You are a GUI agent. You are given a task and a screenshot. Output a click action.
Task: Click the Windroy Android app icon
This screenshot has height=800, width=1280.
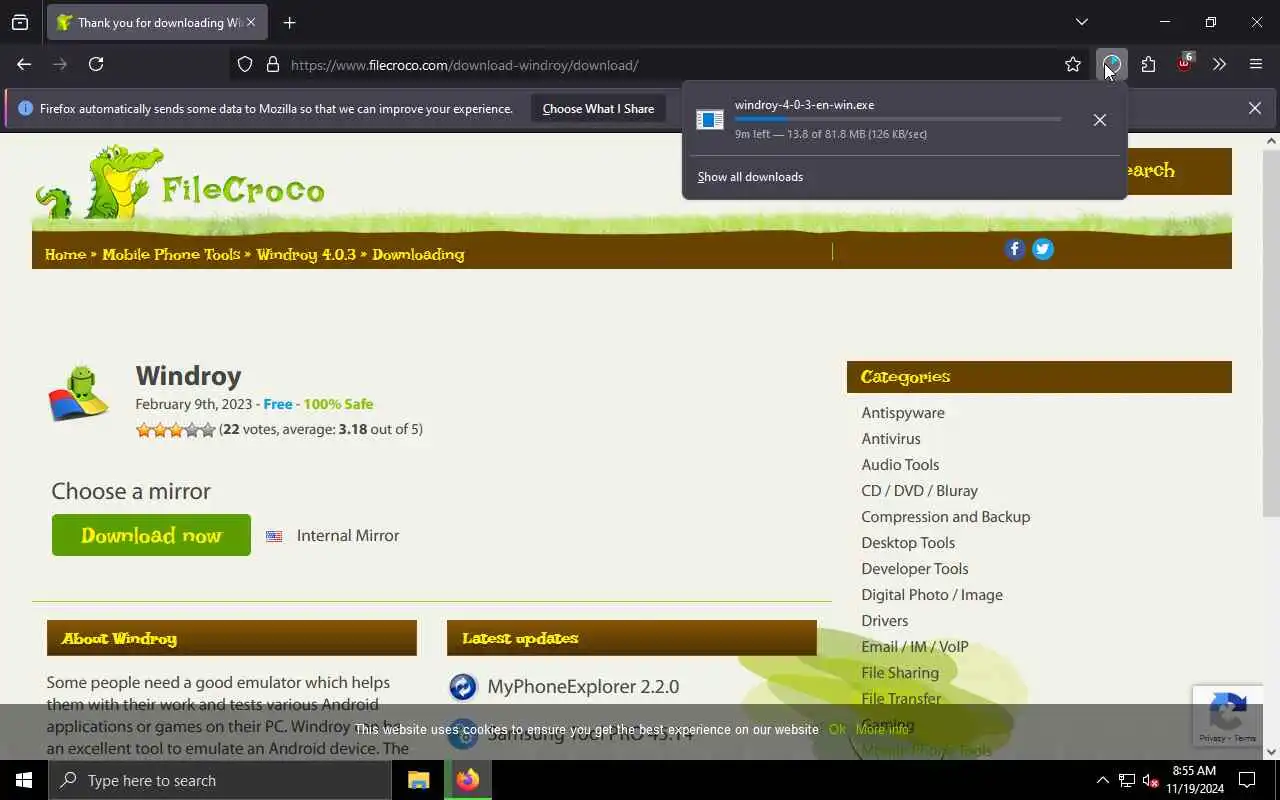click(79, 392)
